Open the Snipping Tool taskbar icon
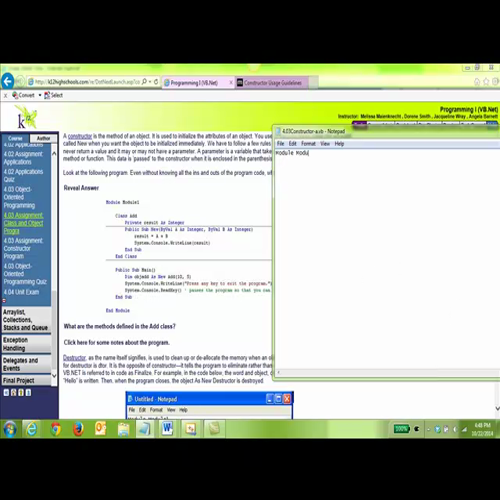The image size is (500, 500). [191, 429]
